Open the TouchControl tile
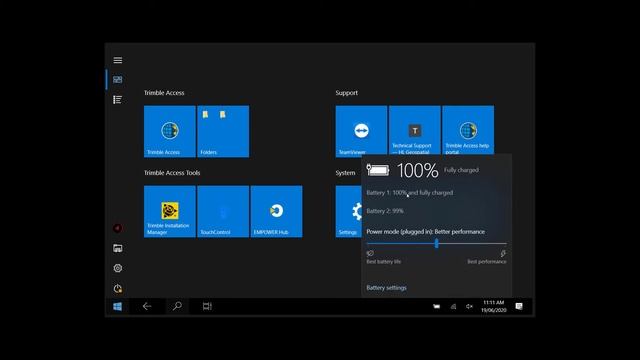 pyautogui.click(x=223, y=211)
